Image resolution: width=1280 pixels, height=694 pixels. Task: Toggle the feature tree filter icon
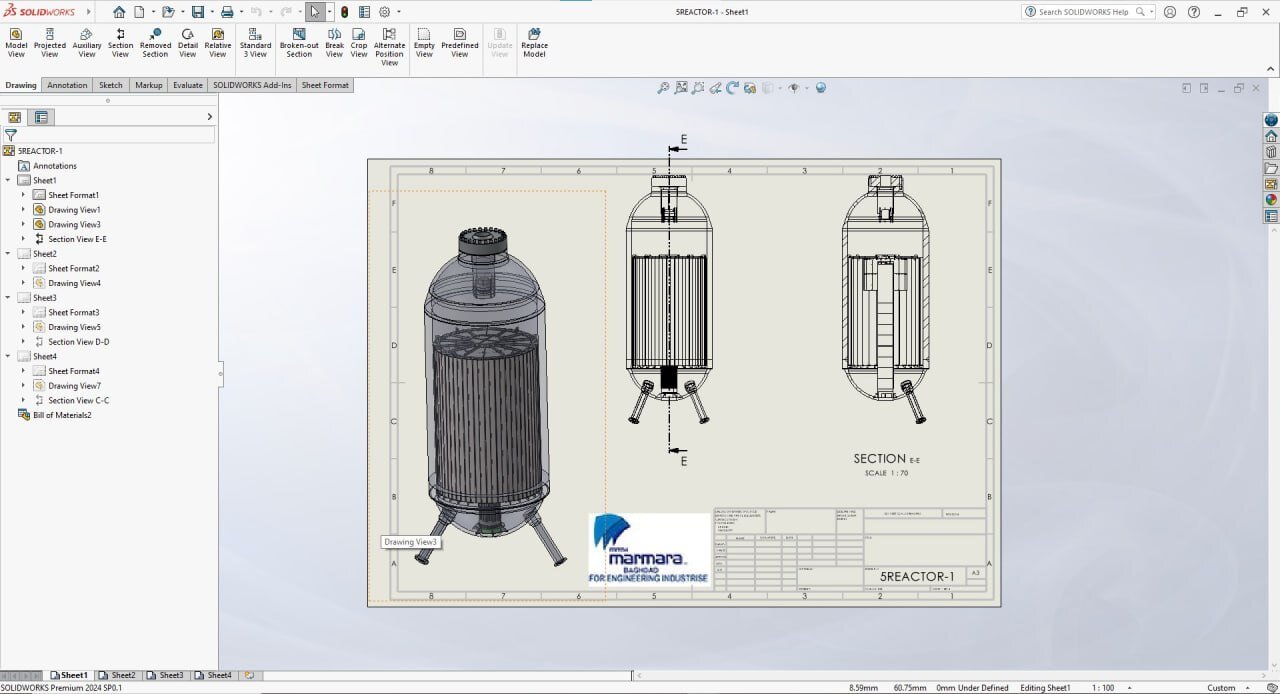(x=11, y=135)
